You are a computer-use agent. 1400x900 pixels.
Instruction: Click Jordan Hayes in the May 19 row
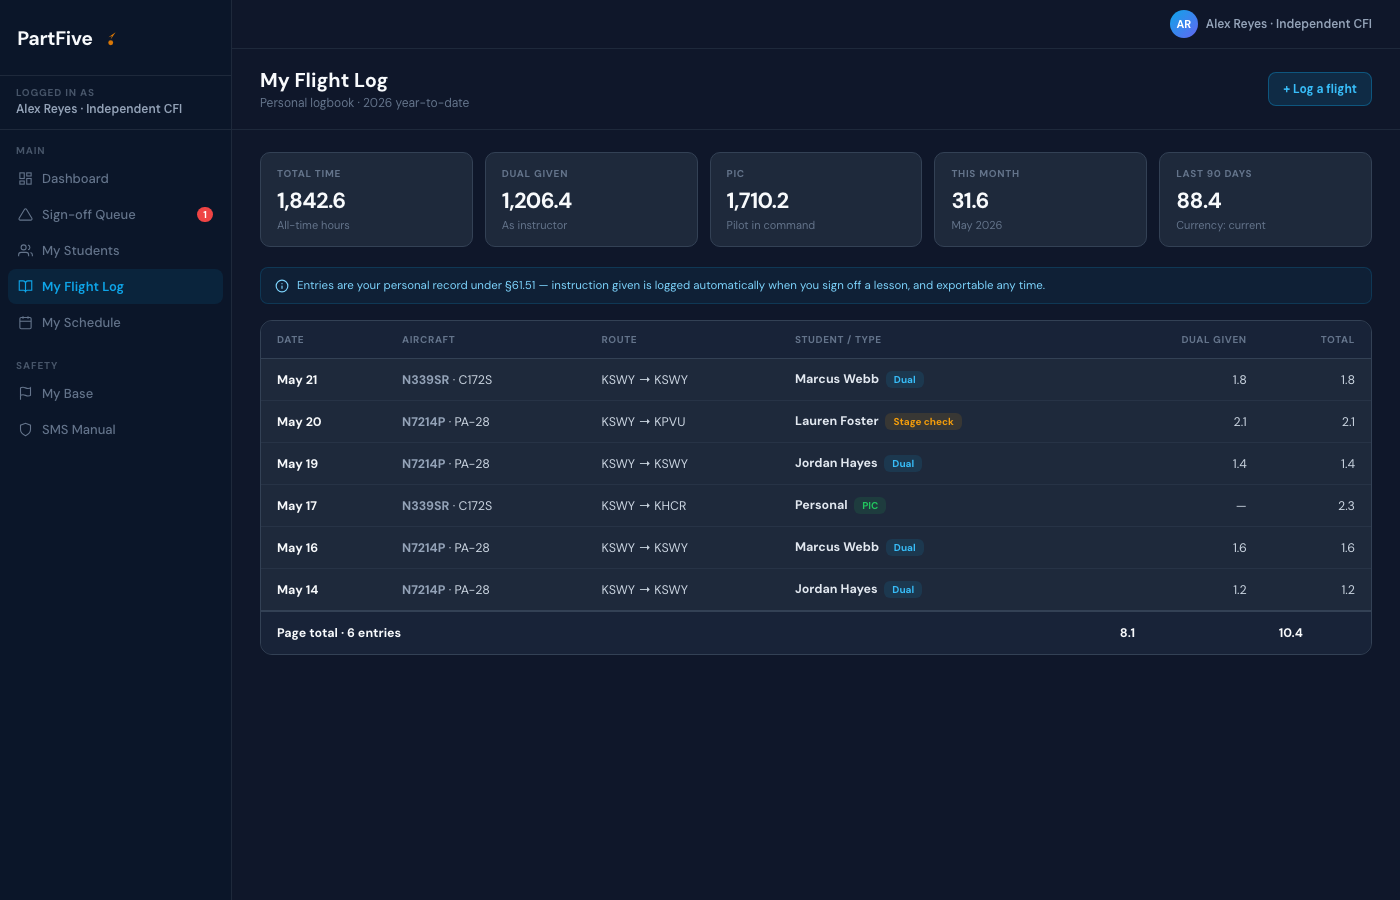point(836,463)
